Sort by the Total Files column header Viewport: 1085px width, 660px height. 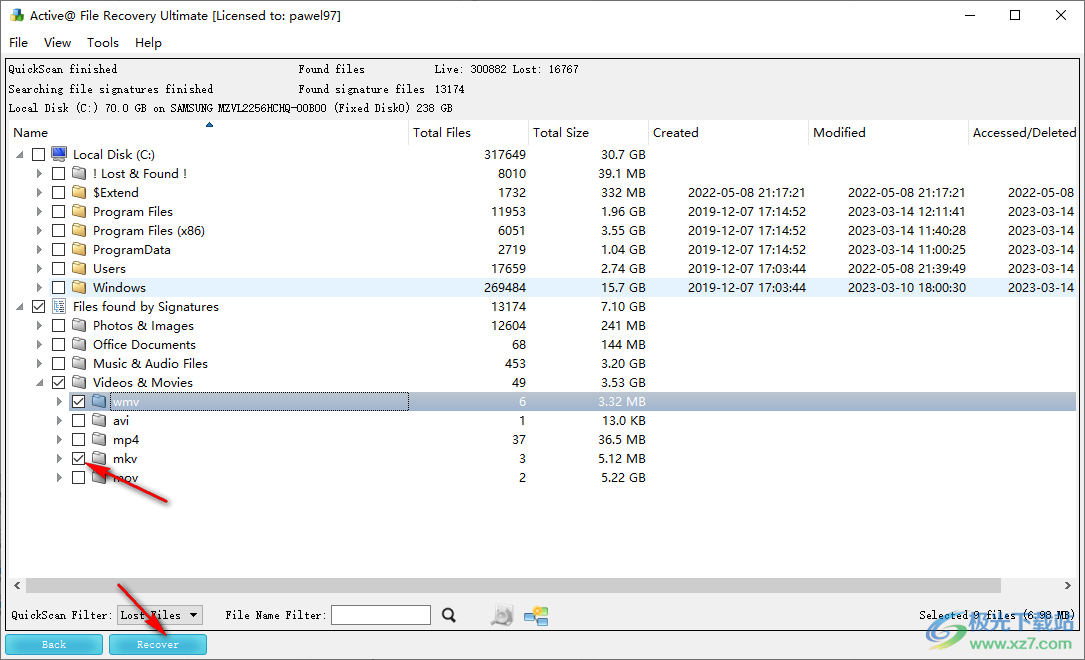click(468, 132)
